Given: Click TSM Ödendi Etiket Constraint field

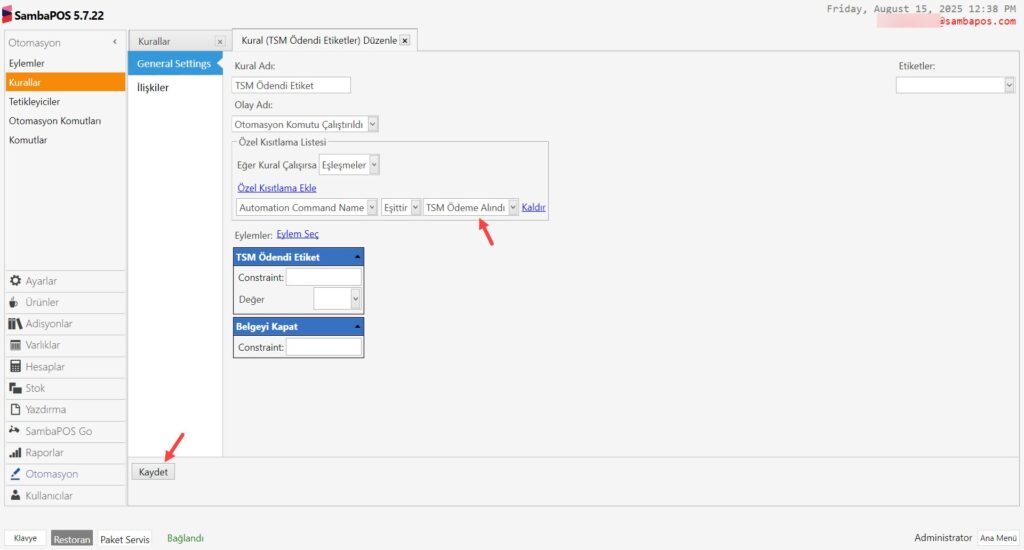Looking at the screenshot, I should click(323, 278).
